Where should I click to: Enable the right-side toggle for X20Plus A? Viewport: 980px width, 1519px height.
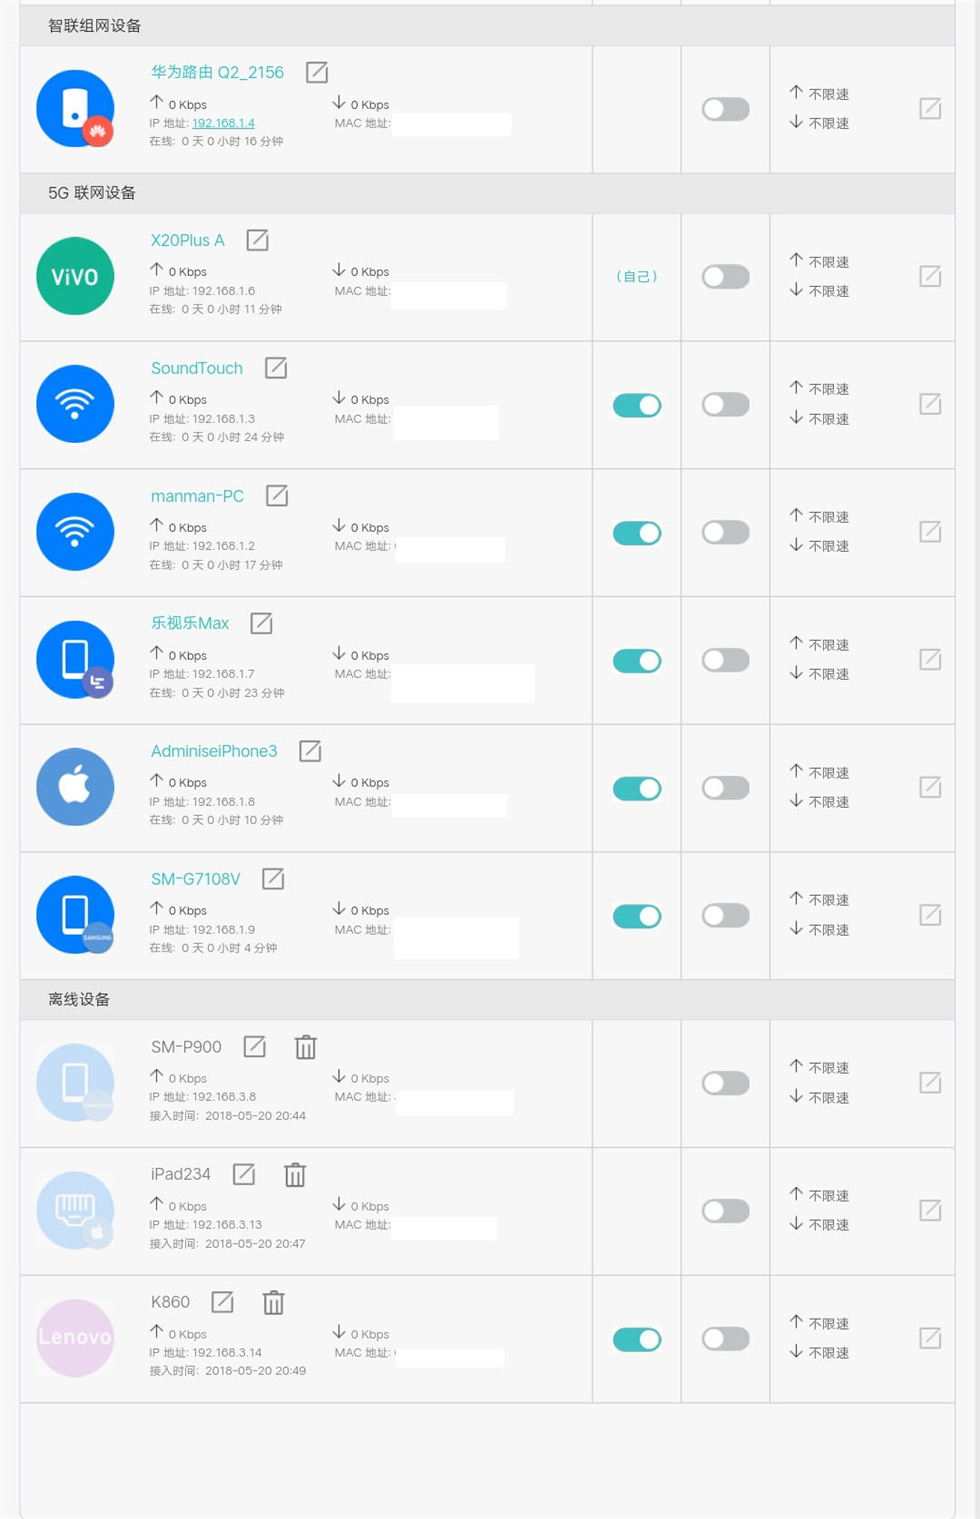click(724, 276)
